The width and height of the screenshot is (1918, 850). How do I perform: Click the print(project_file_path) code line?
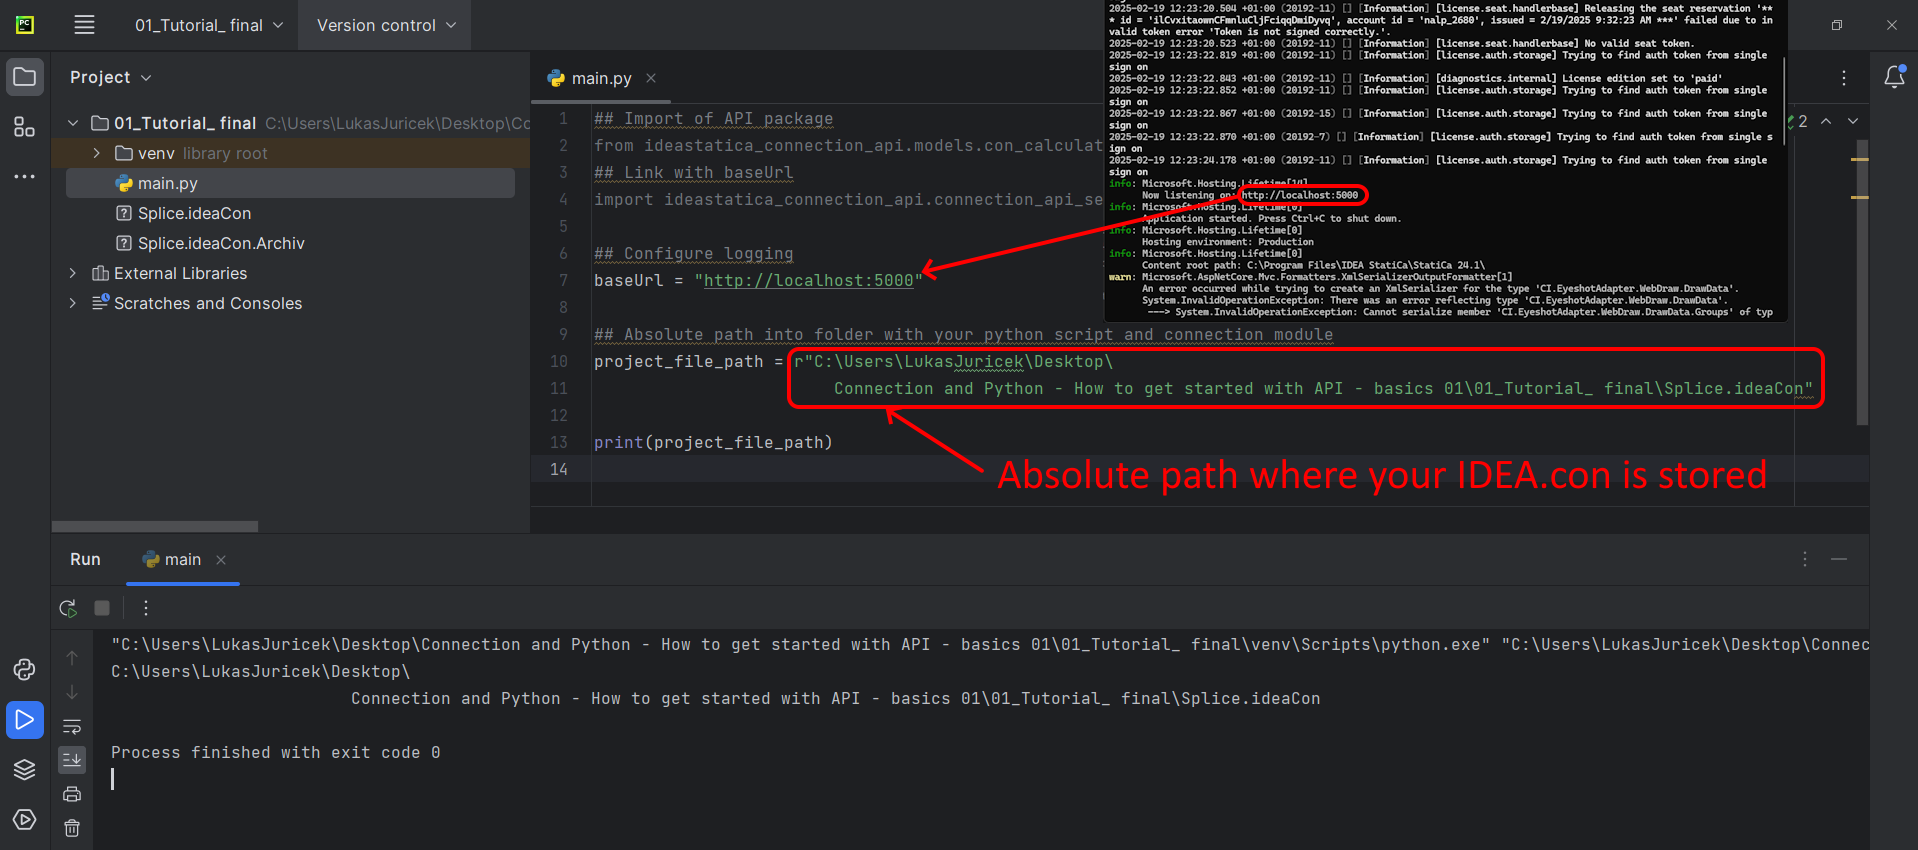pos(713,442)
